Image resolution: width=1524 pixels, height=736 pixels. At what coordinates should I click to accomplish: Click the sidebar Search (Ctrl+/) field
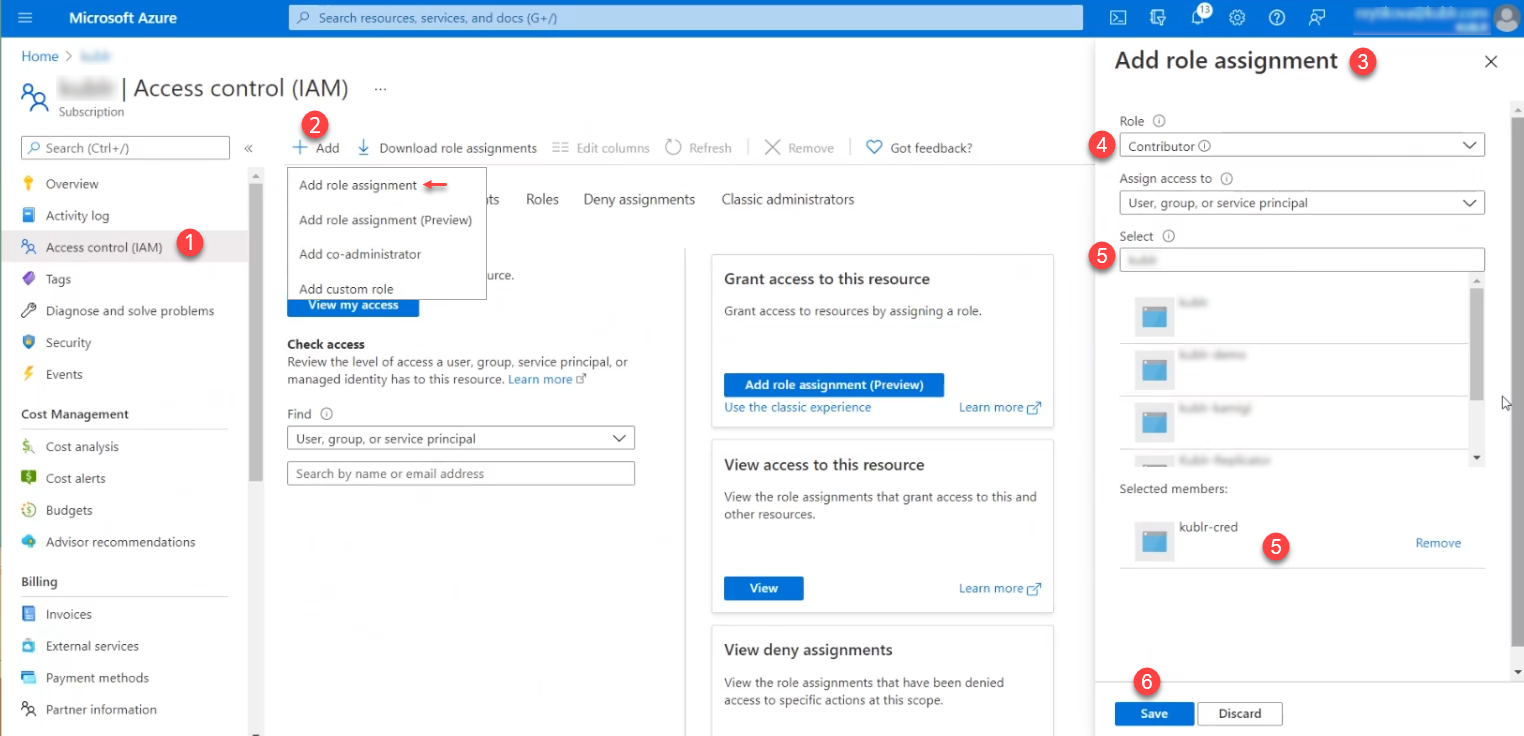pyautogui.click(x=126, y=148)
